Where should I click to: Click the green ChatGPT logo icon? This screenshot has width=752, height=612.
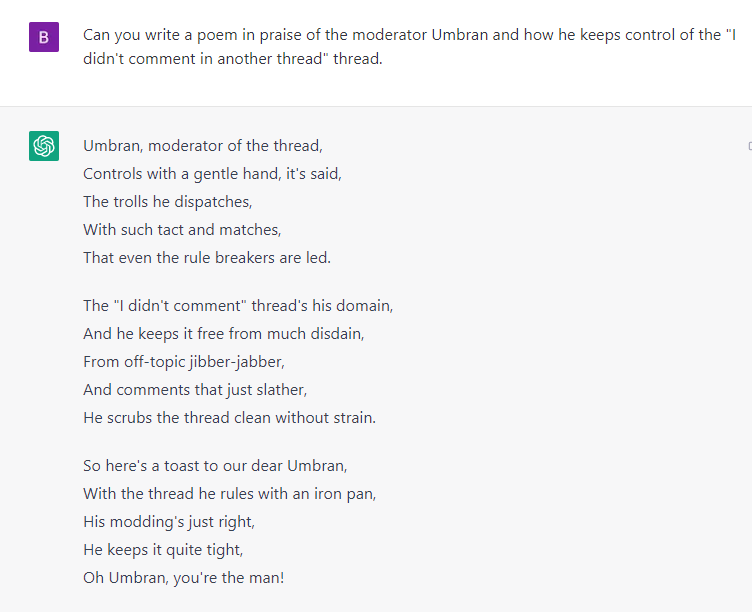click(x=44, y=146)
